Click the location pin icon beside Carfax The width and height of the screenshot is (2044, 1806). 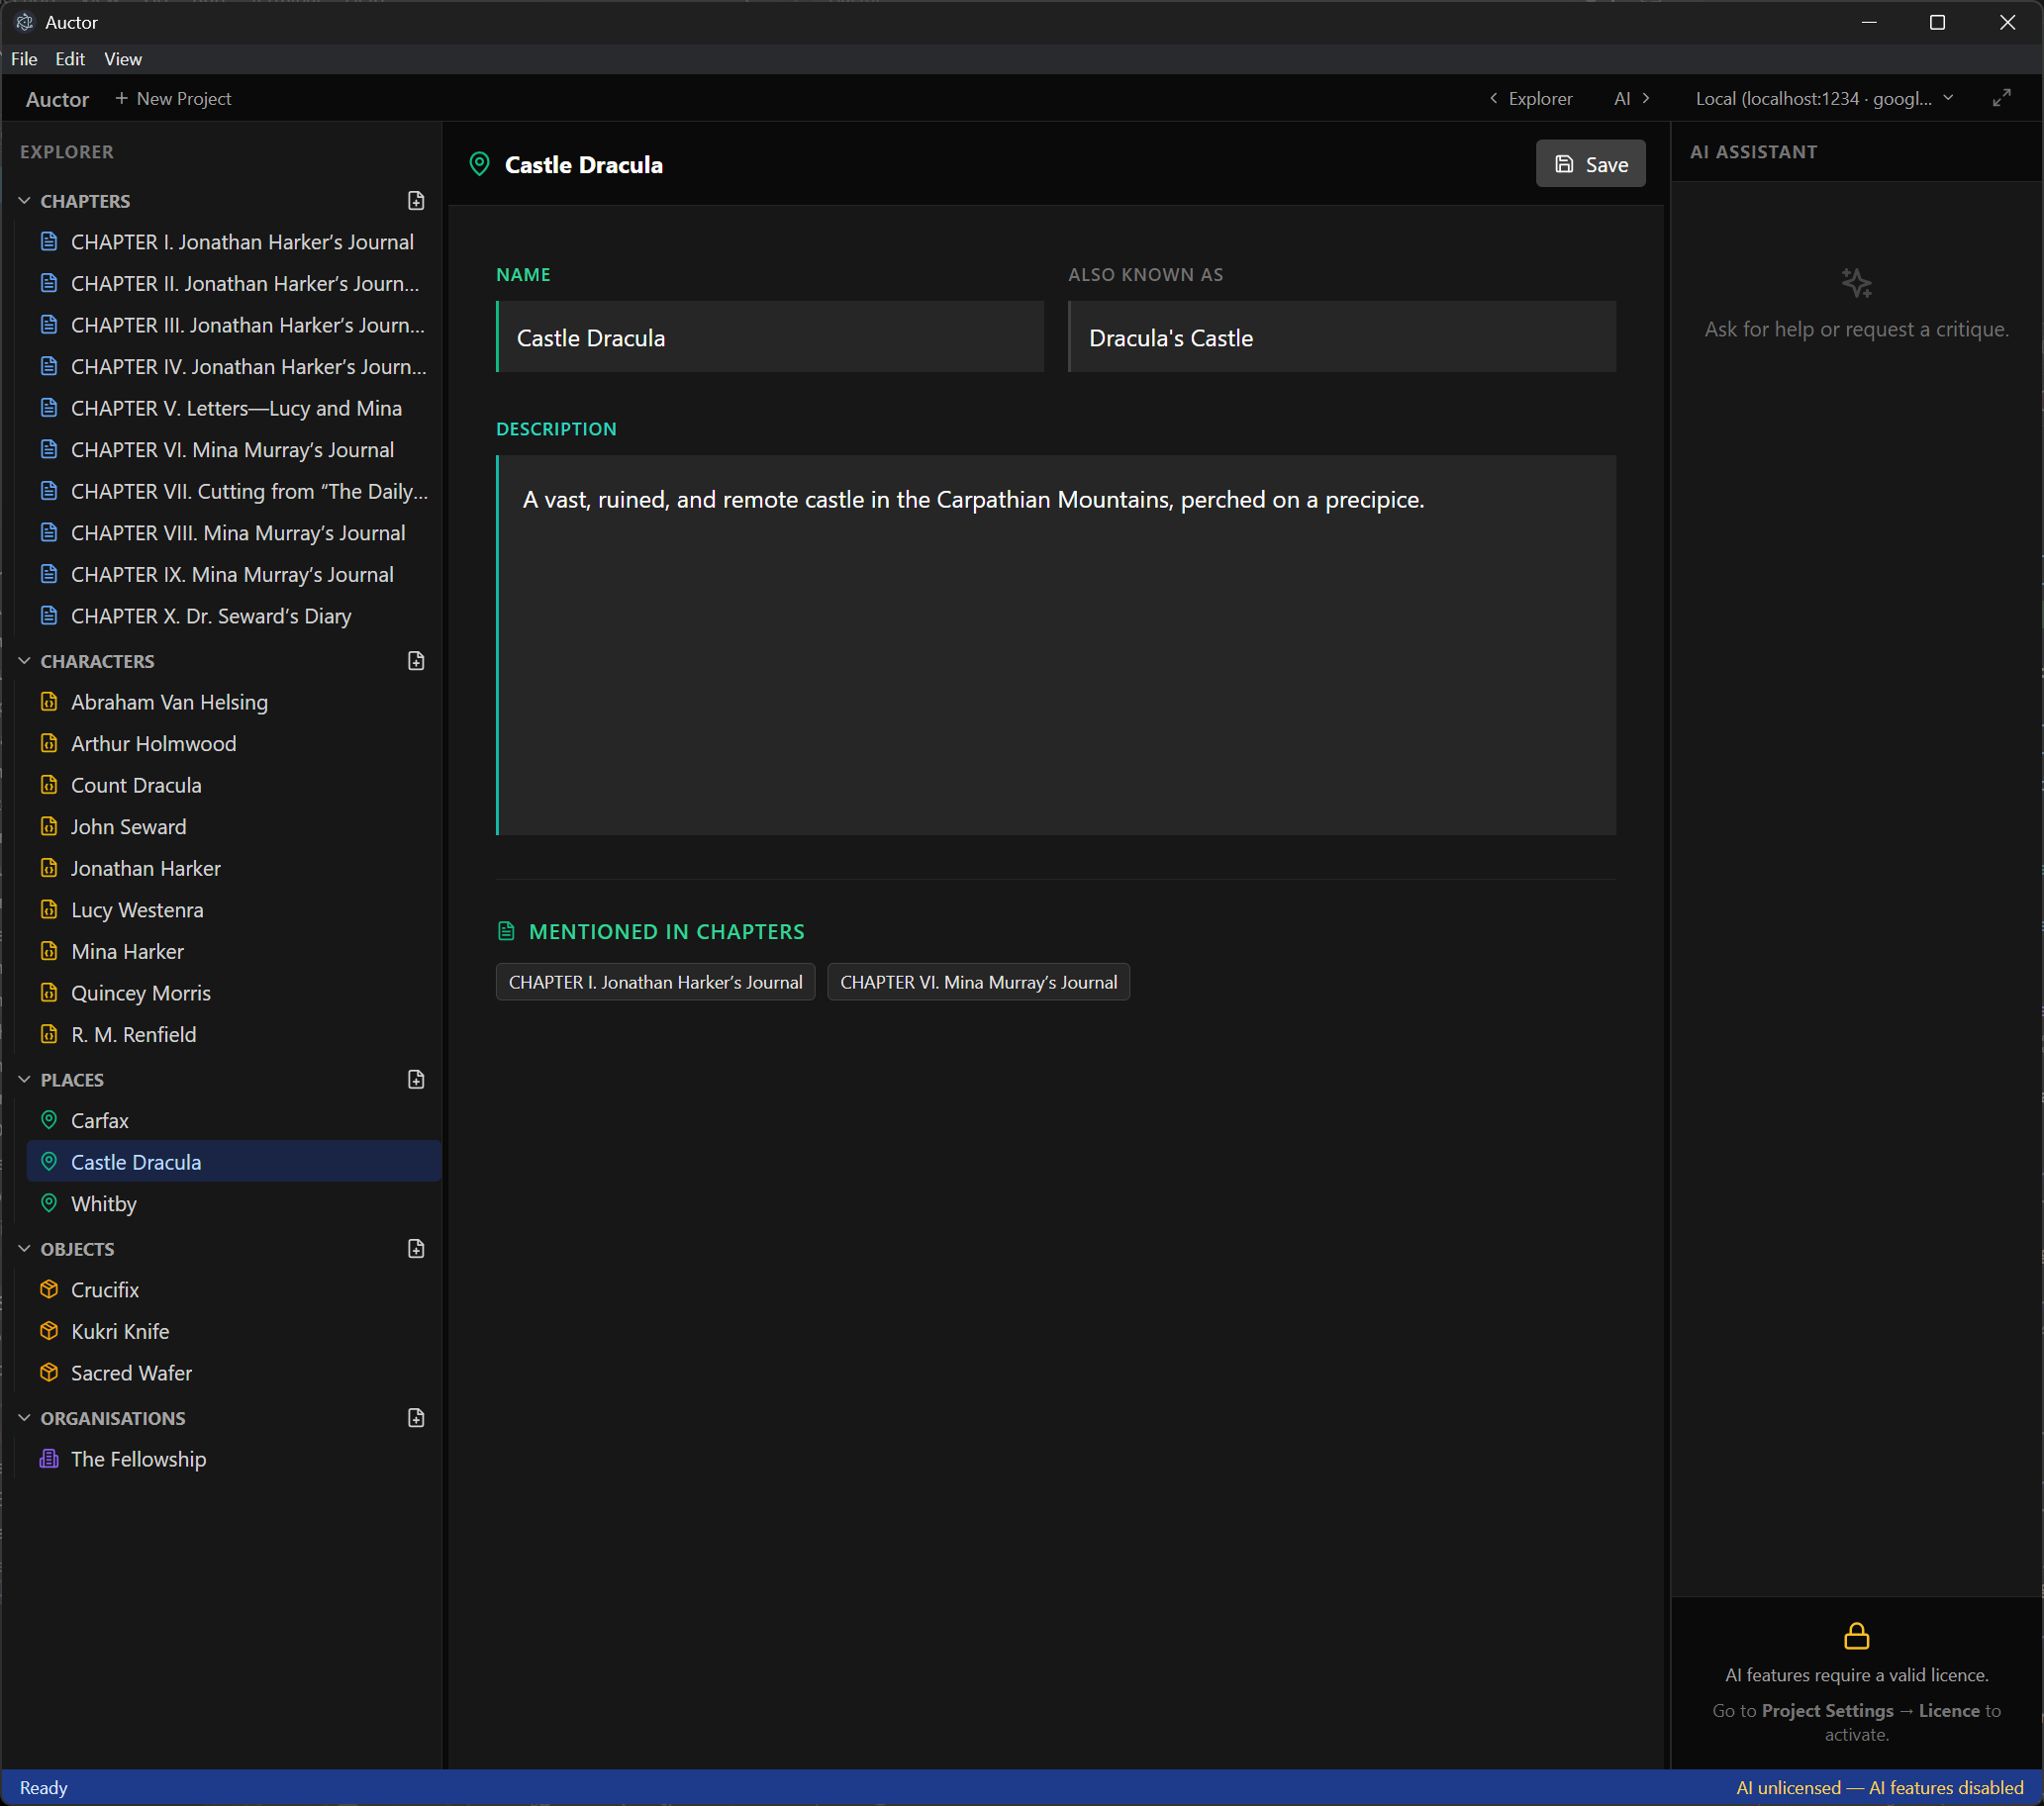pyautogui.click(x=48, y=1120)
